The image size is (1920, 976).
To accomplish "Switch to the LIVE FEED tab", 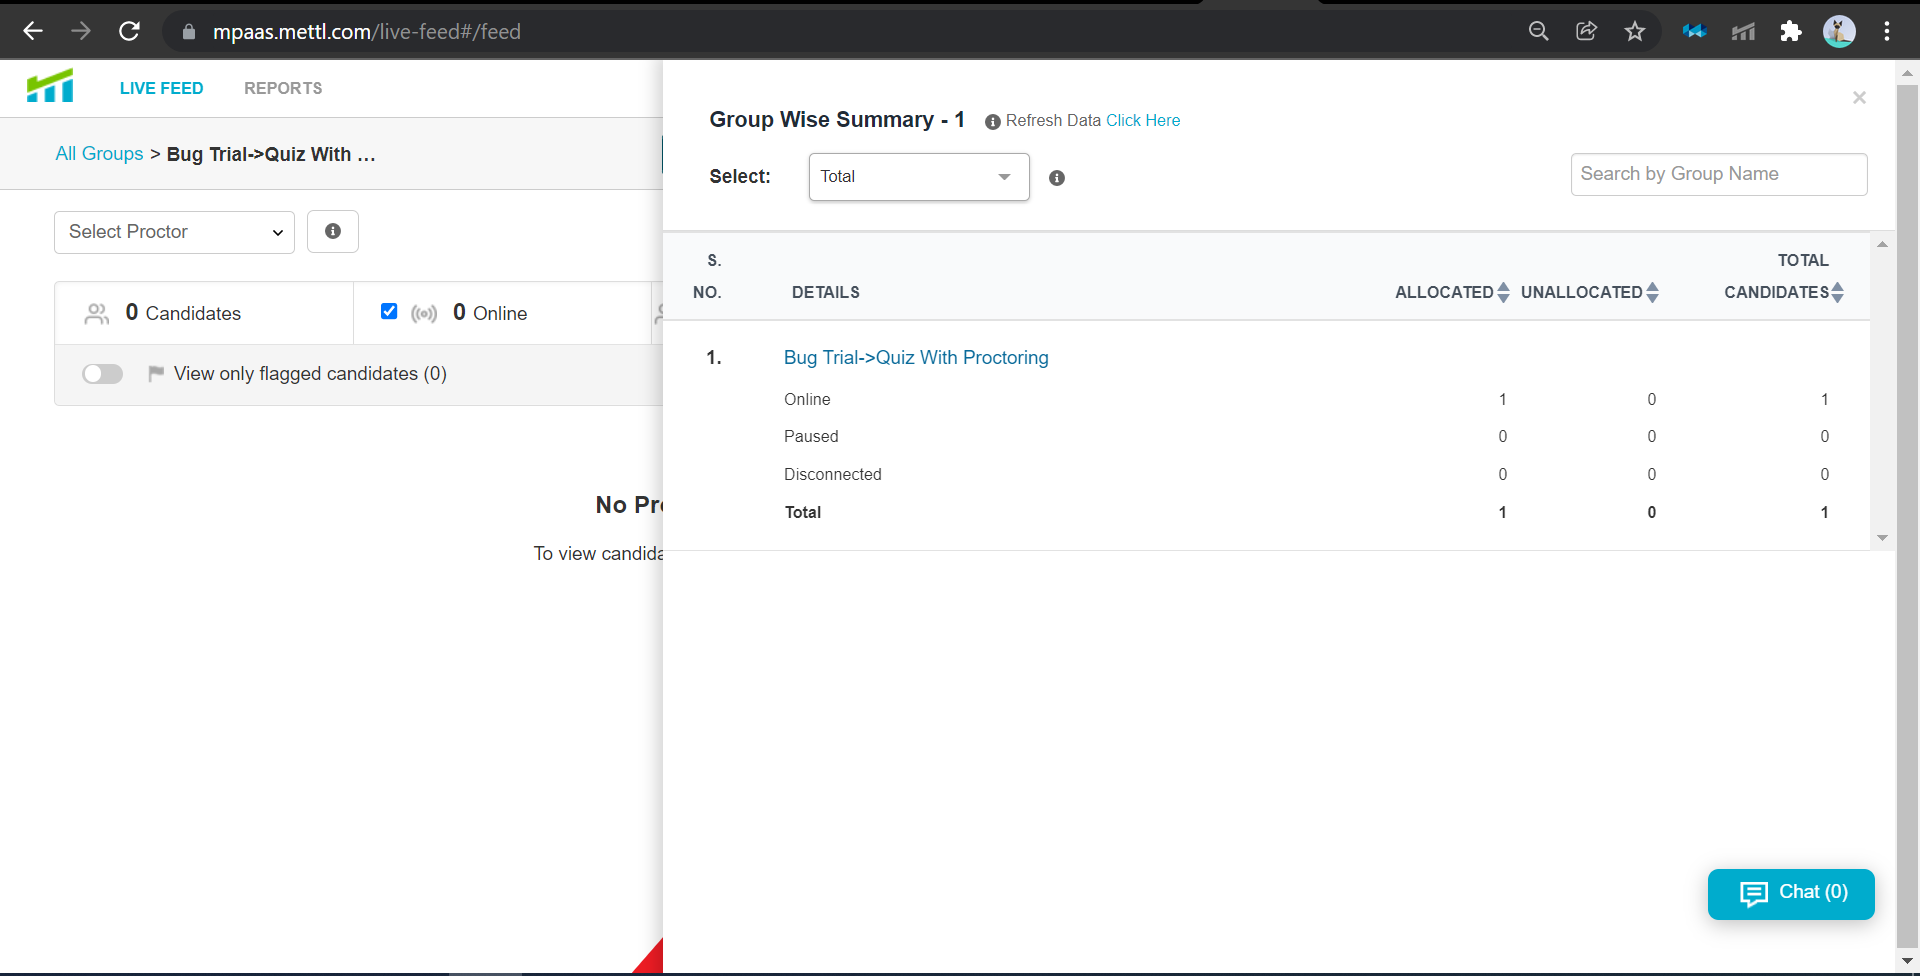I will point(162,88).
